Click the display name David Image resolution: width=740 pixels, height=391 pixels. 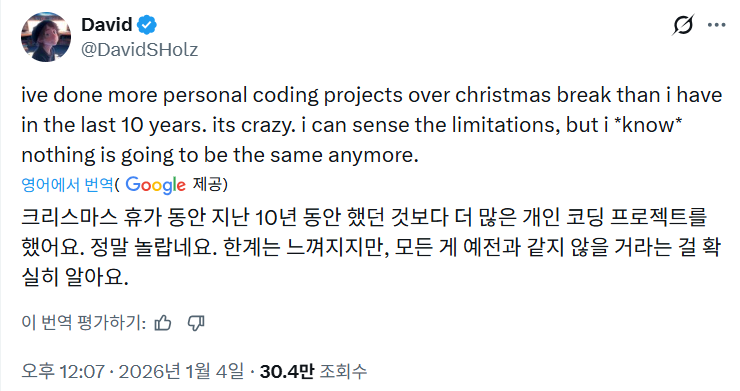pyautogui.click(x=107, y=25)
